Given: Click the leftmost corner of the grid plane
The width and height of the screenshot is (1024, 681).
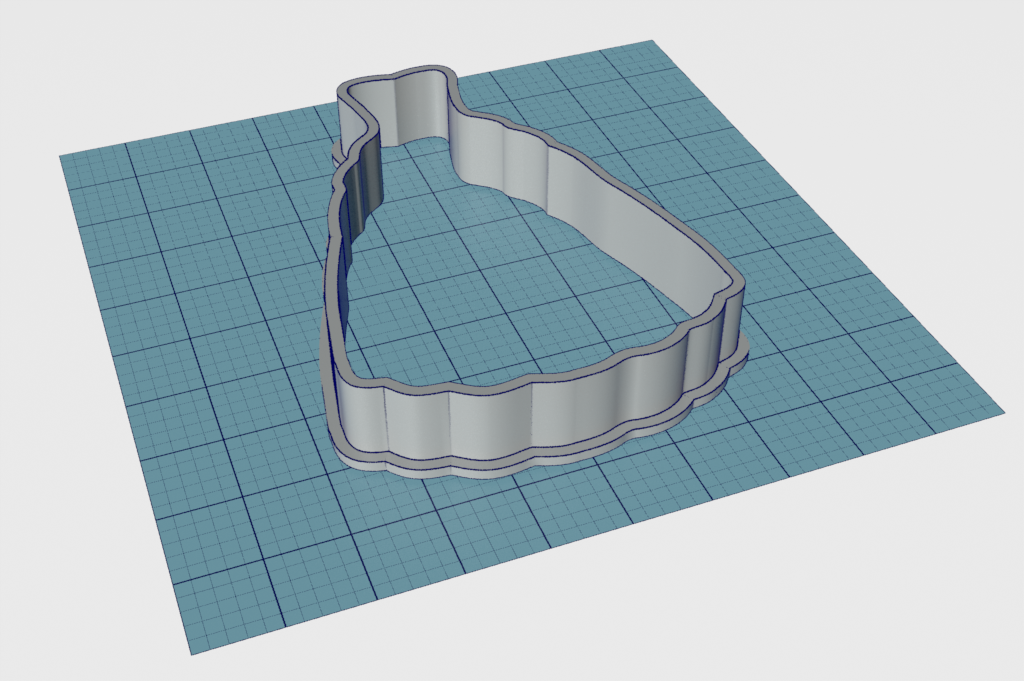Looking at the screenshot, I should pos(62,155).
